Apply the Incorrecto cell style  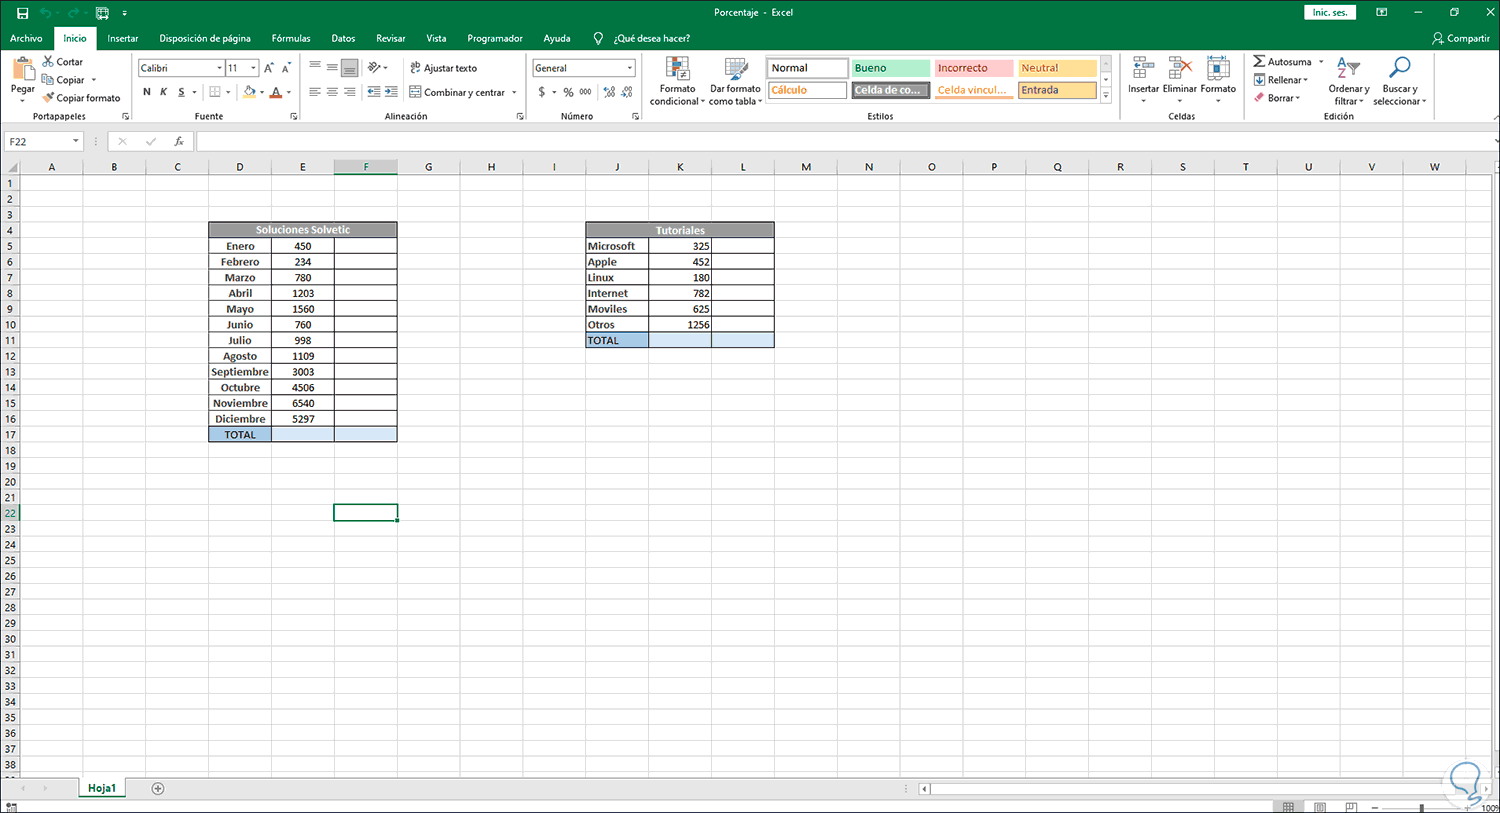tap(973, 68)
